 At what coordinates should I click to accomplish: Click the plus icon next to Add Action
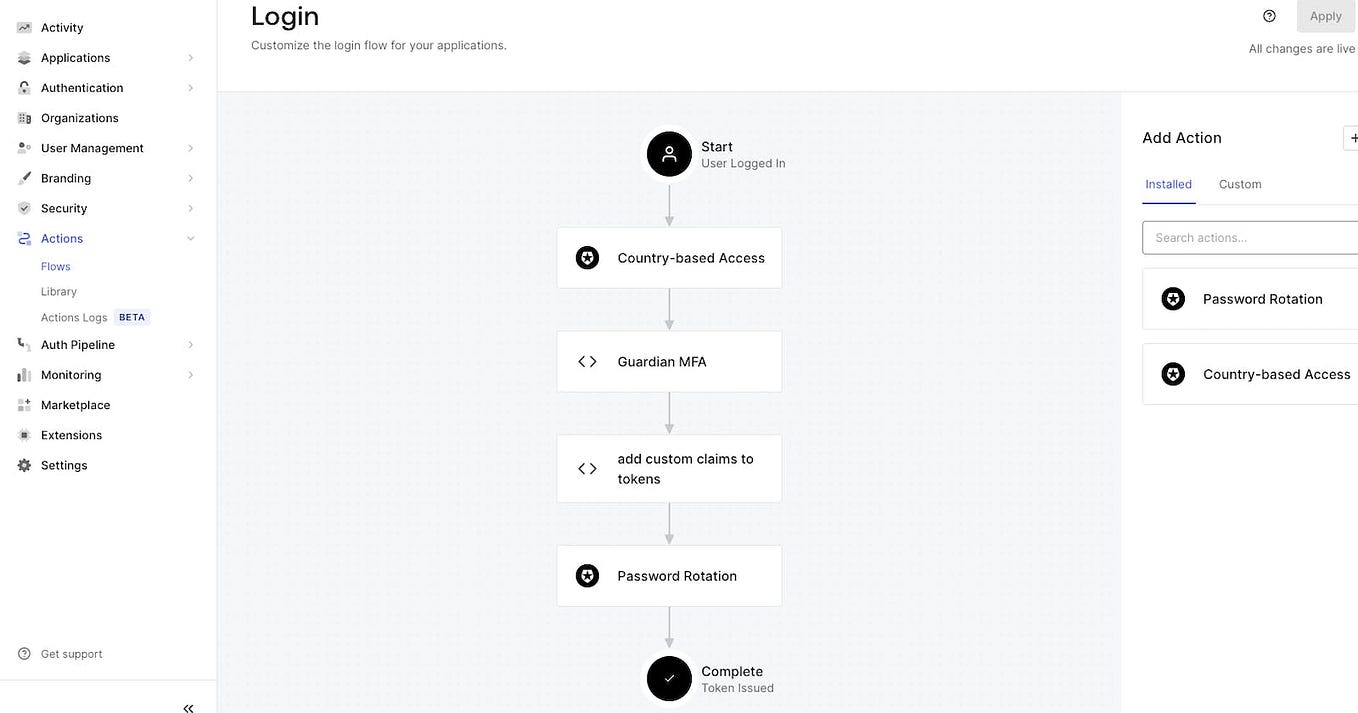[1353, 137]
